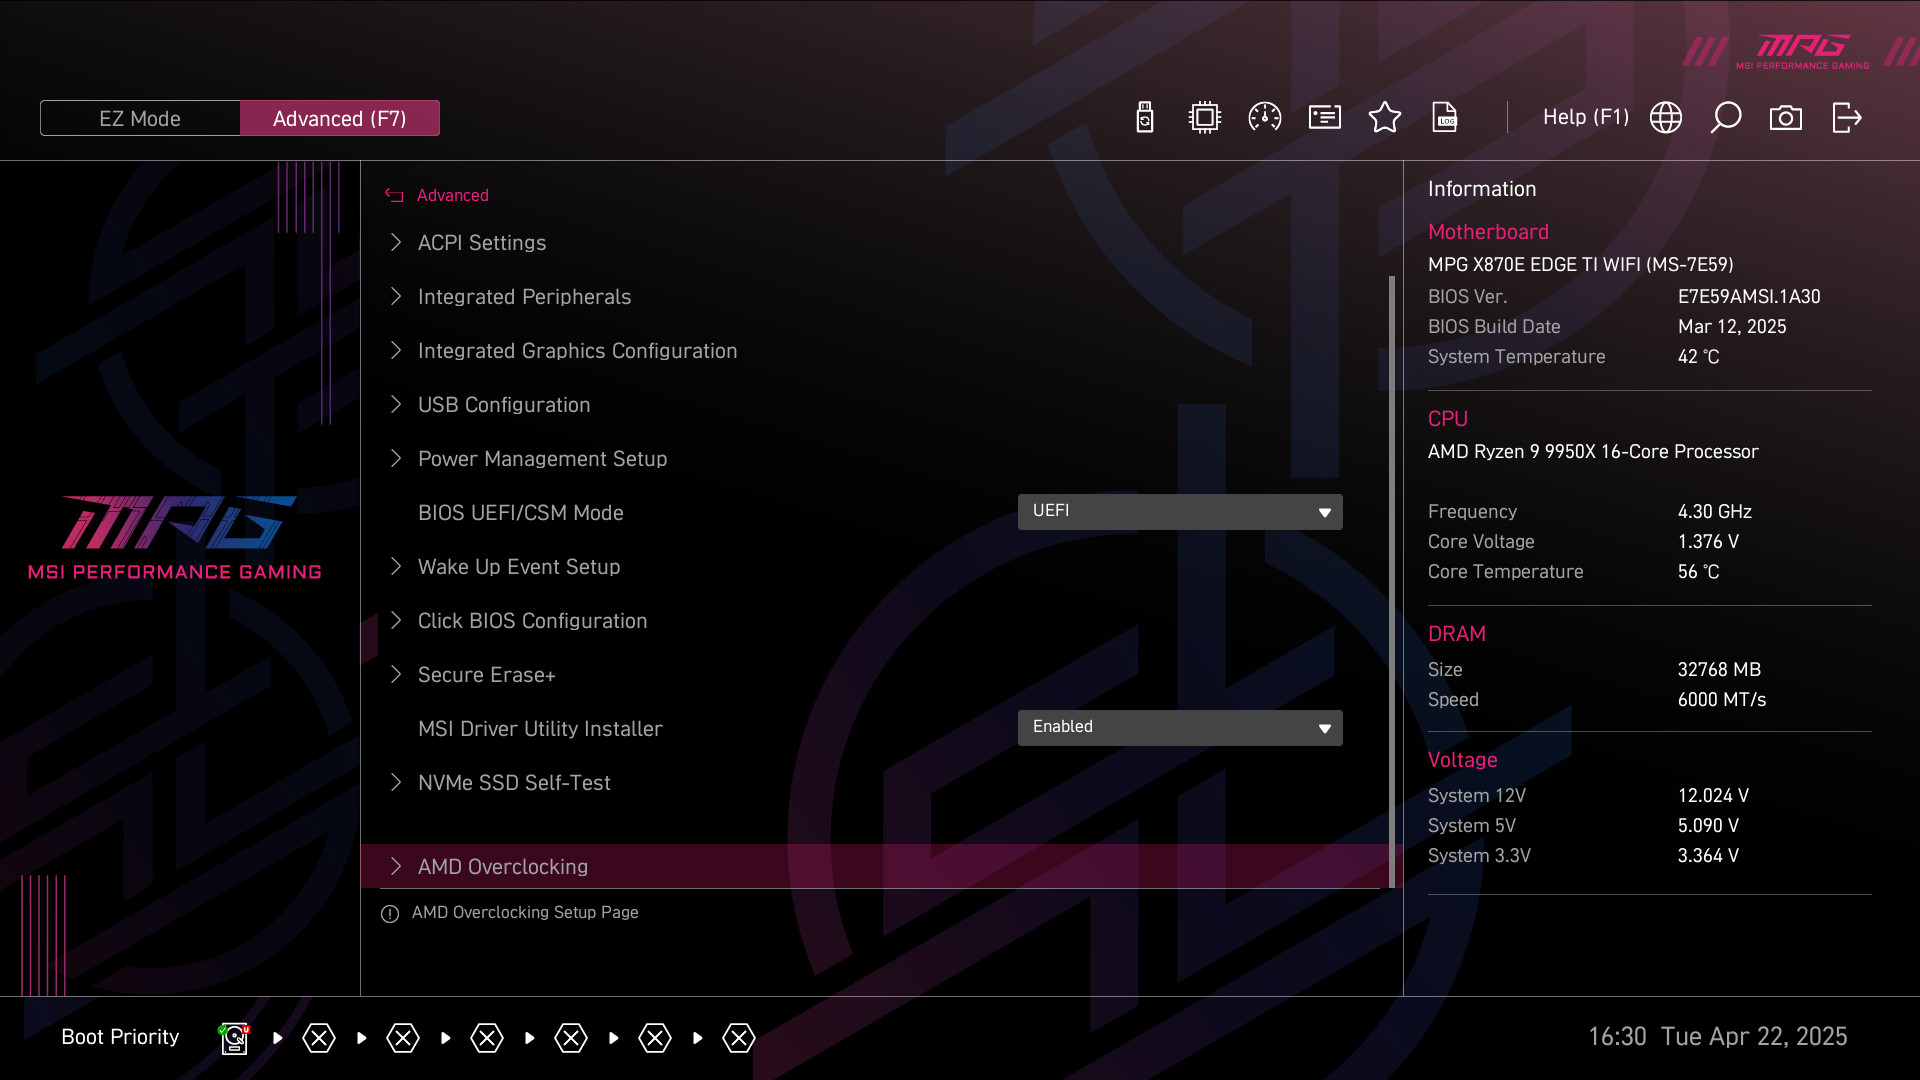Open BIOS UEFI/CSM Mode dropdown
1920x1080 pixels.
coord(1180,512)
